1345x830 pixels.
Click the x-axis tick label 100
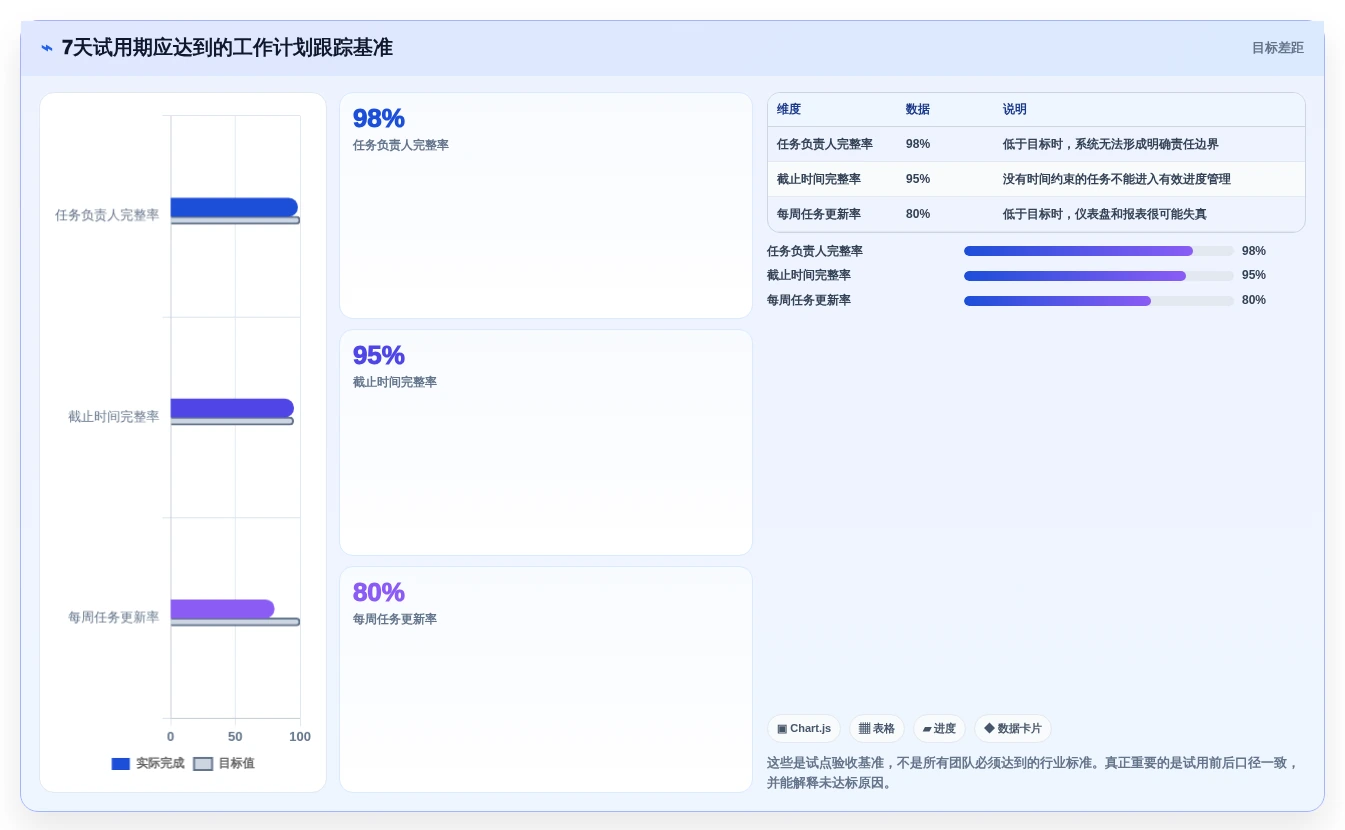[x=300, y=737]
